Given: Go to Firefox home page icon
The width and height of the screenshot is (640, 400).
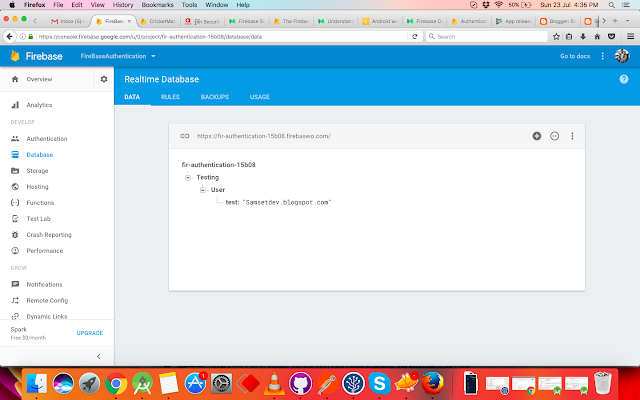Looking at the screenshot, I should click(x=597, y=36).
